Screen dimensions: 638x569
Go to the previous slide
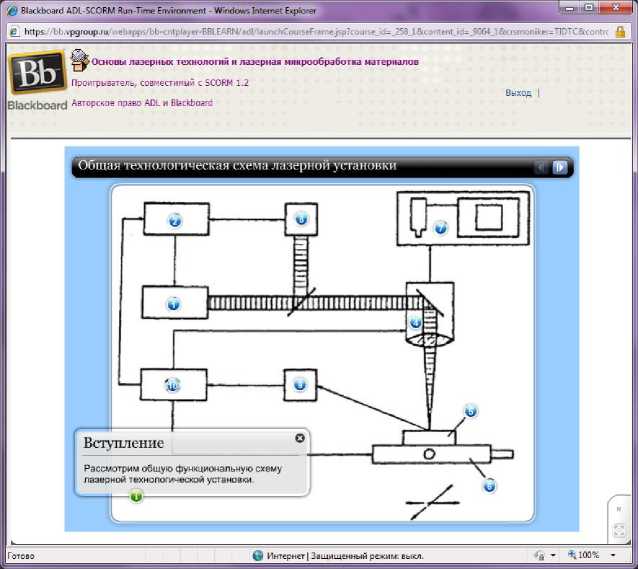click(x=541, y=167)
